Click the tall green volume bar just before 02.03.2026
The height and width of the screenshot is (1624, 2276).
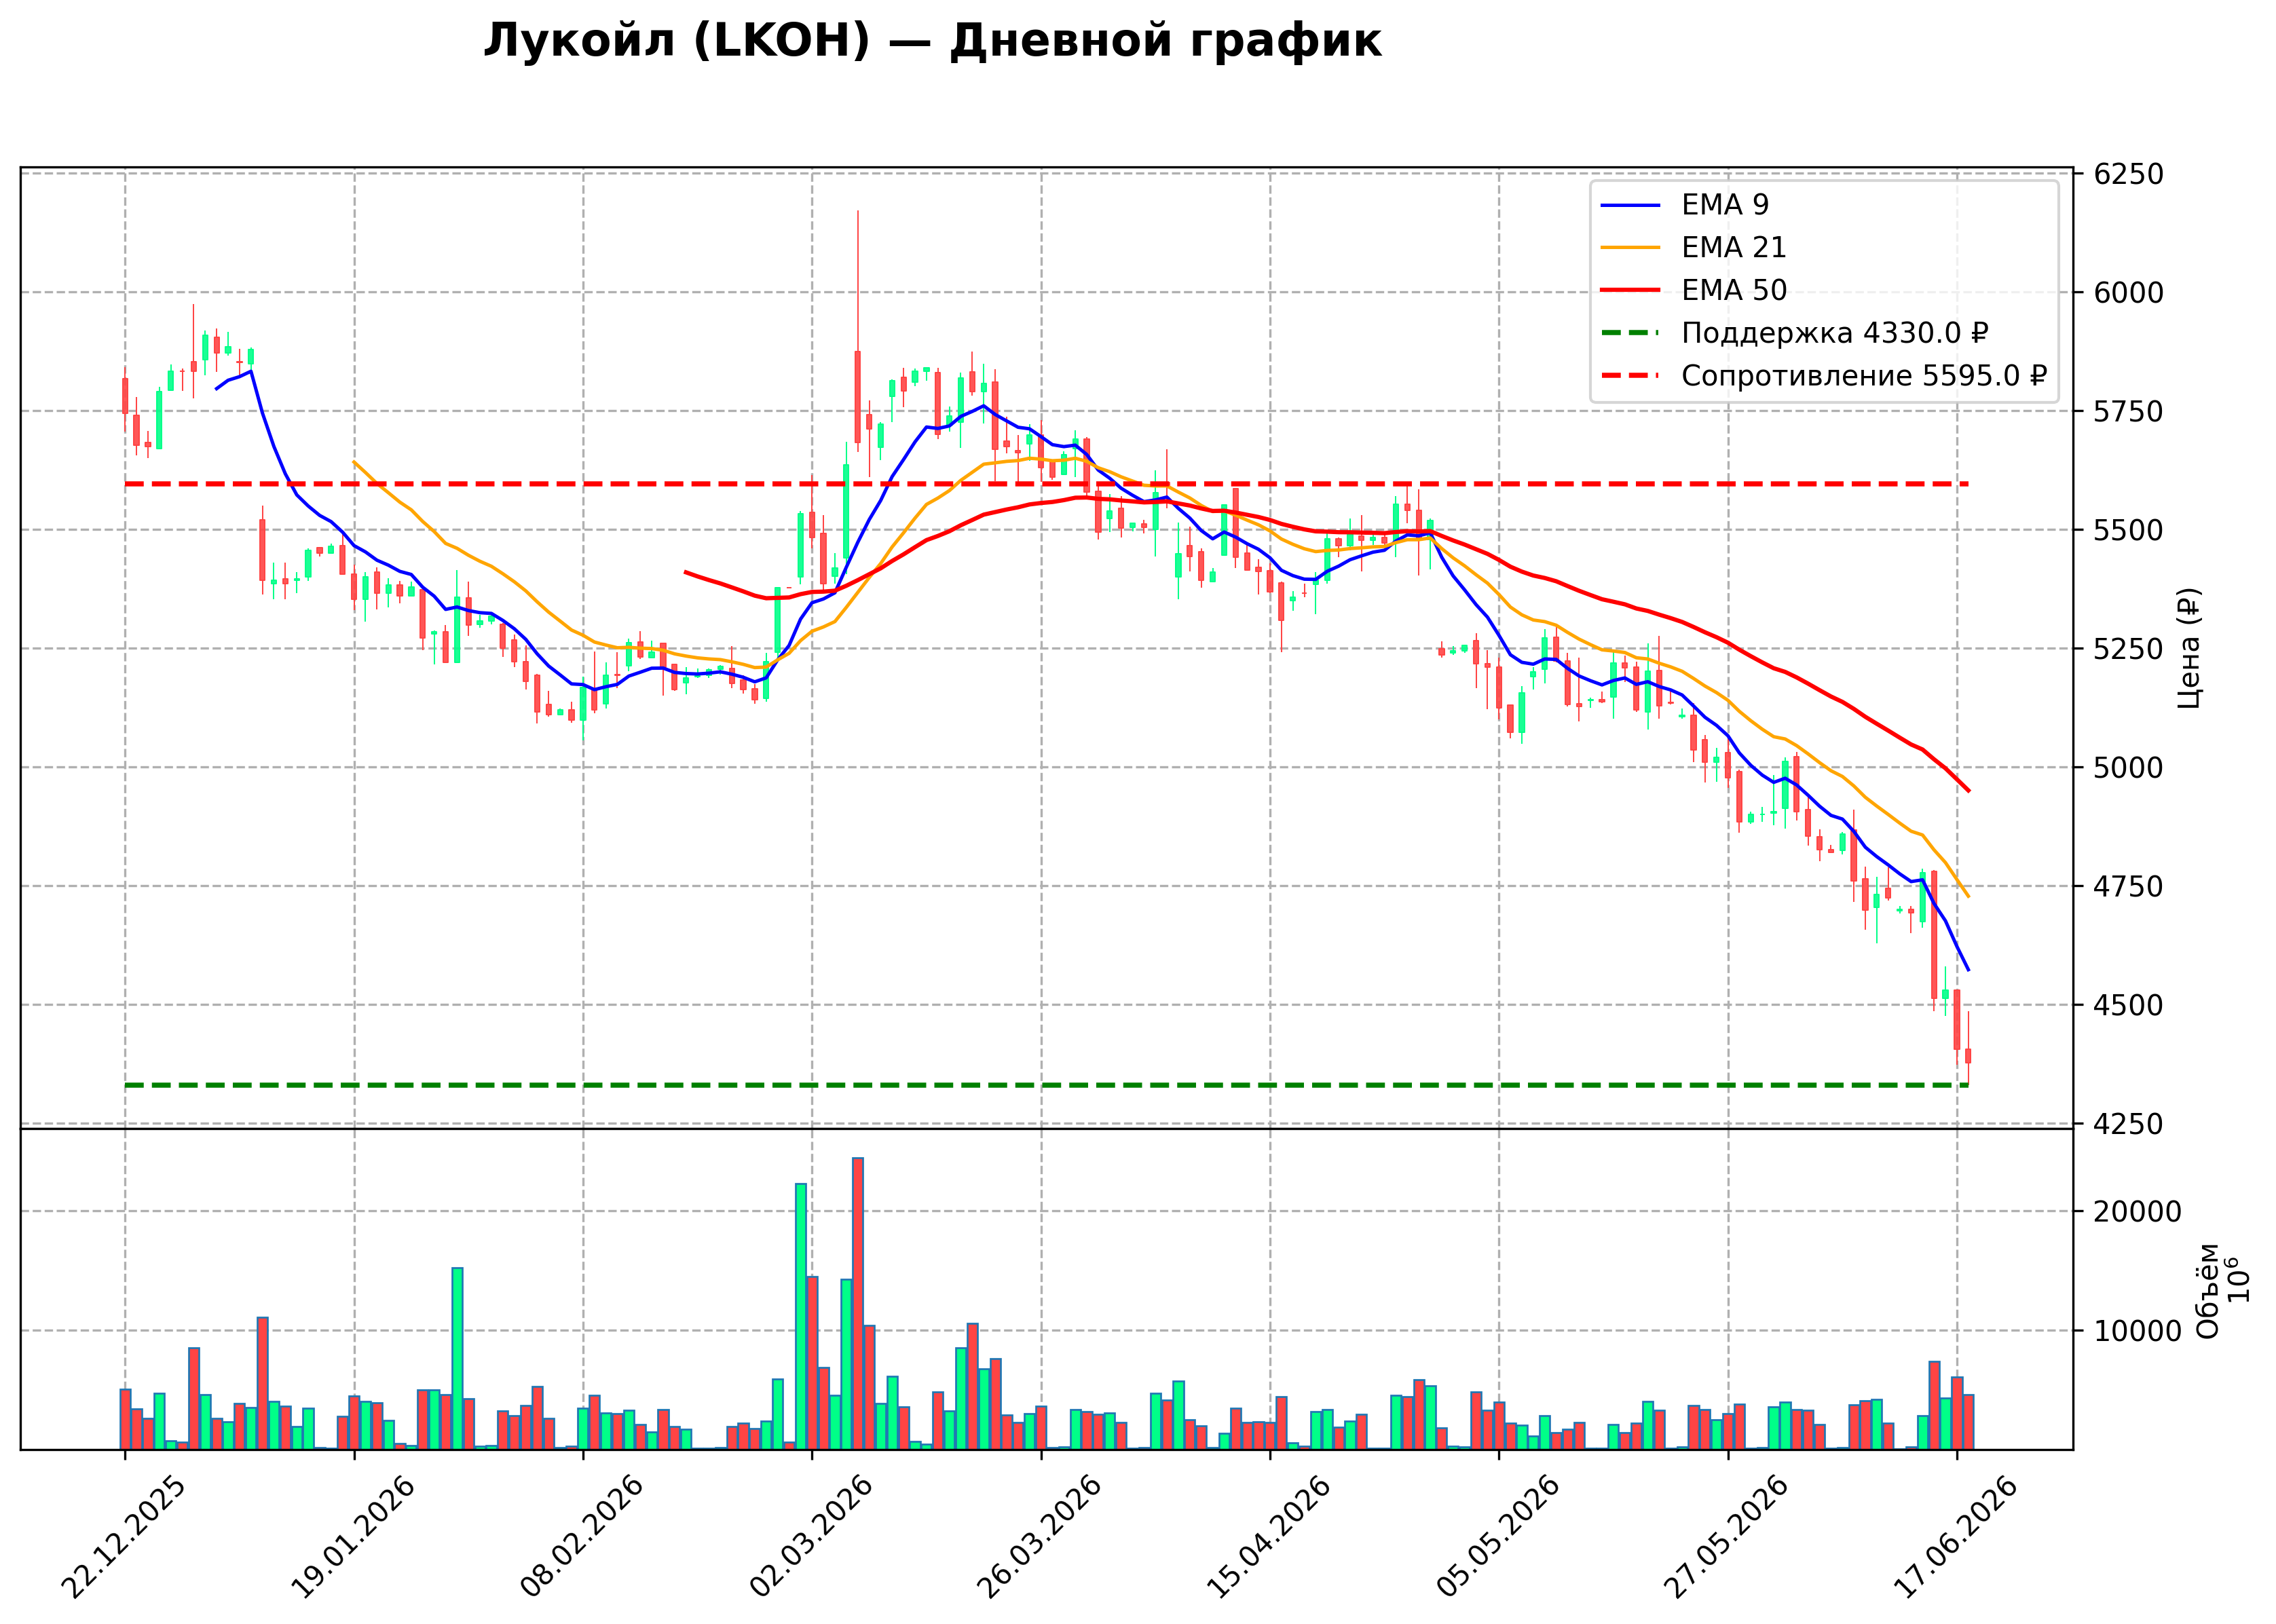click(800, 1317)
